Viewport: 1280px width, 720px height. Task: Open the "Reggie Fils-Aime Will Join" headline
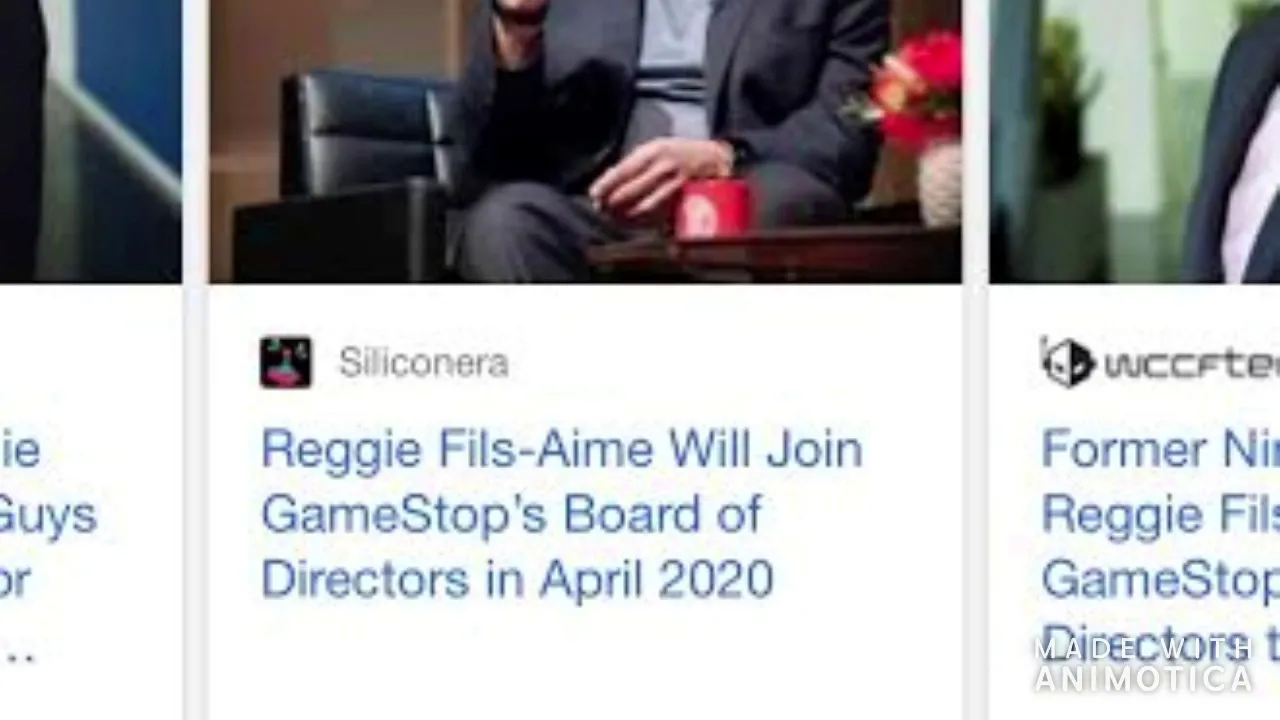[x=561, y=449]
